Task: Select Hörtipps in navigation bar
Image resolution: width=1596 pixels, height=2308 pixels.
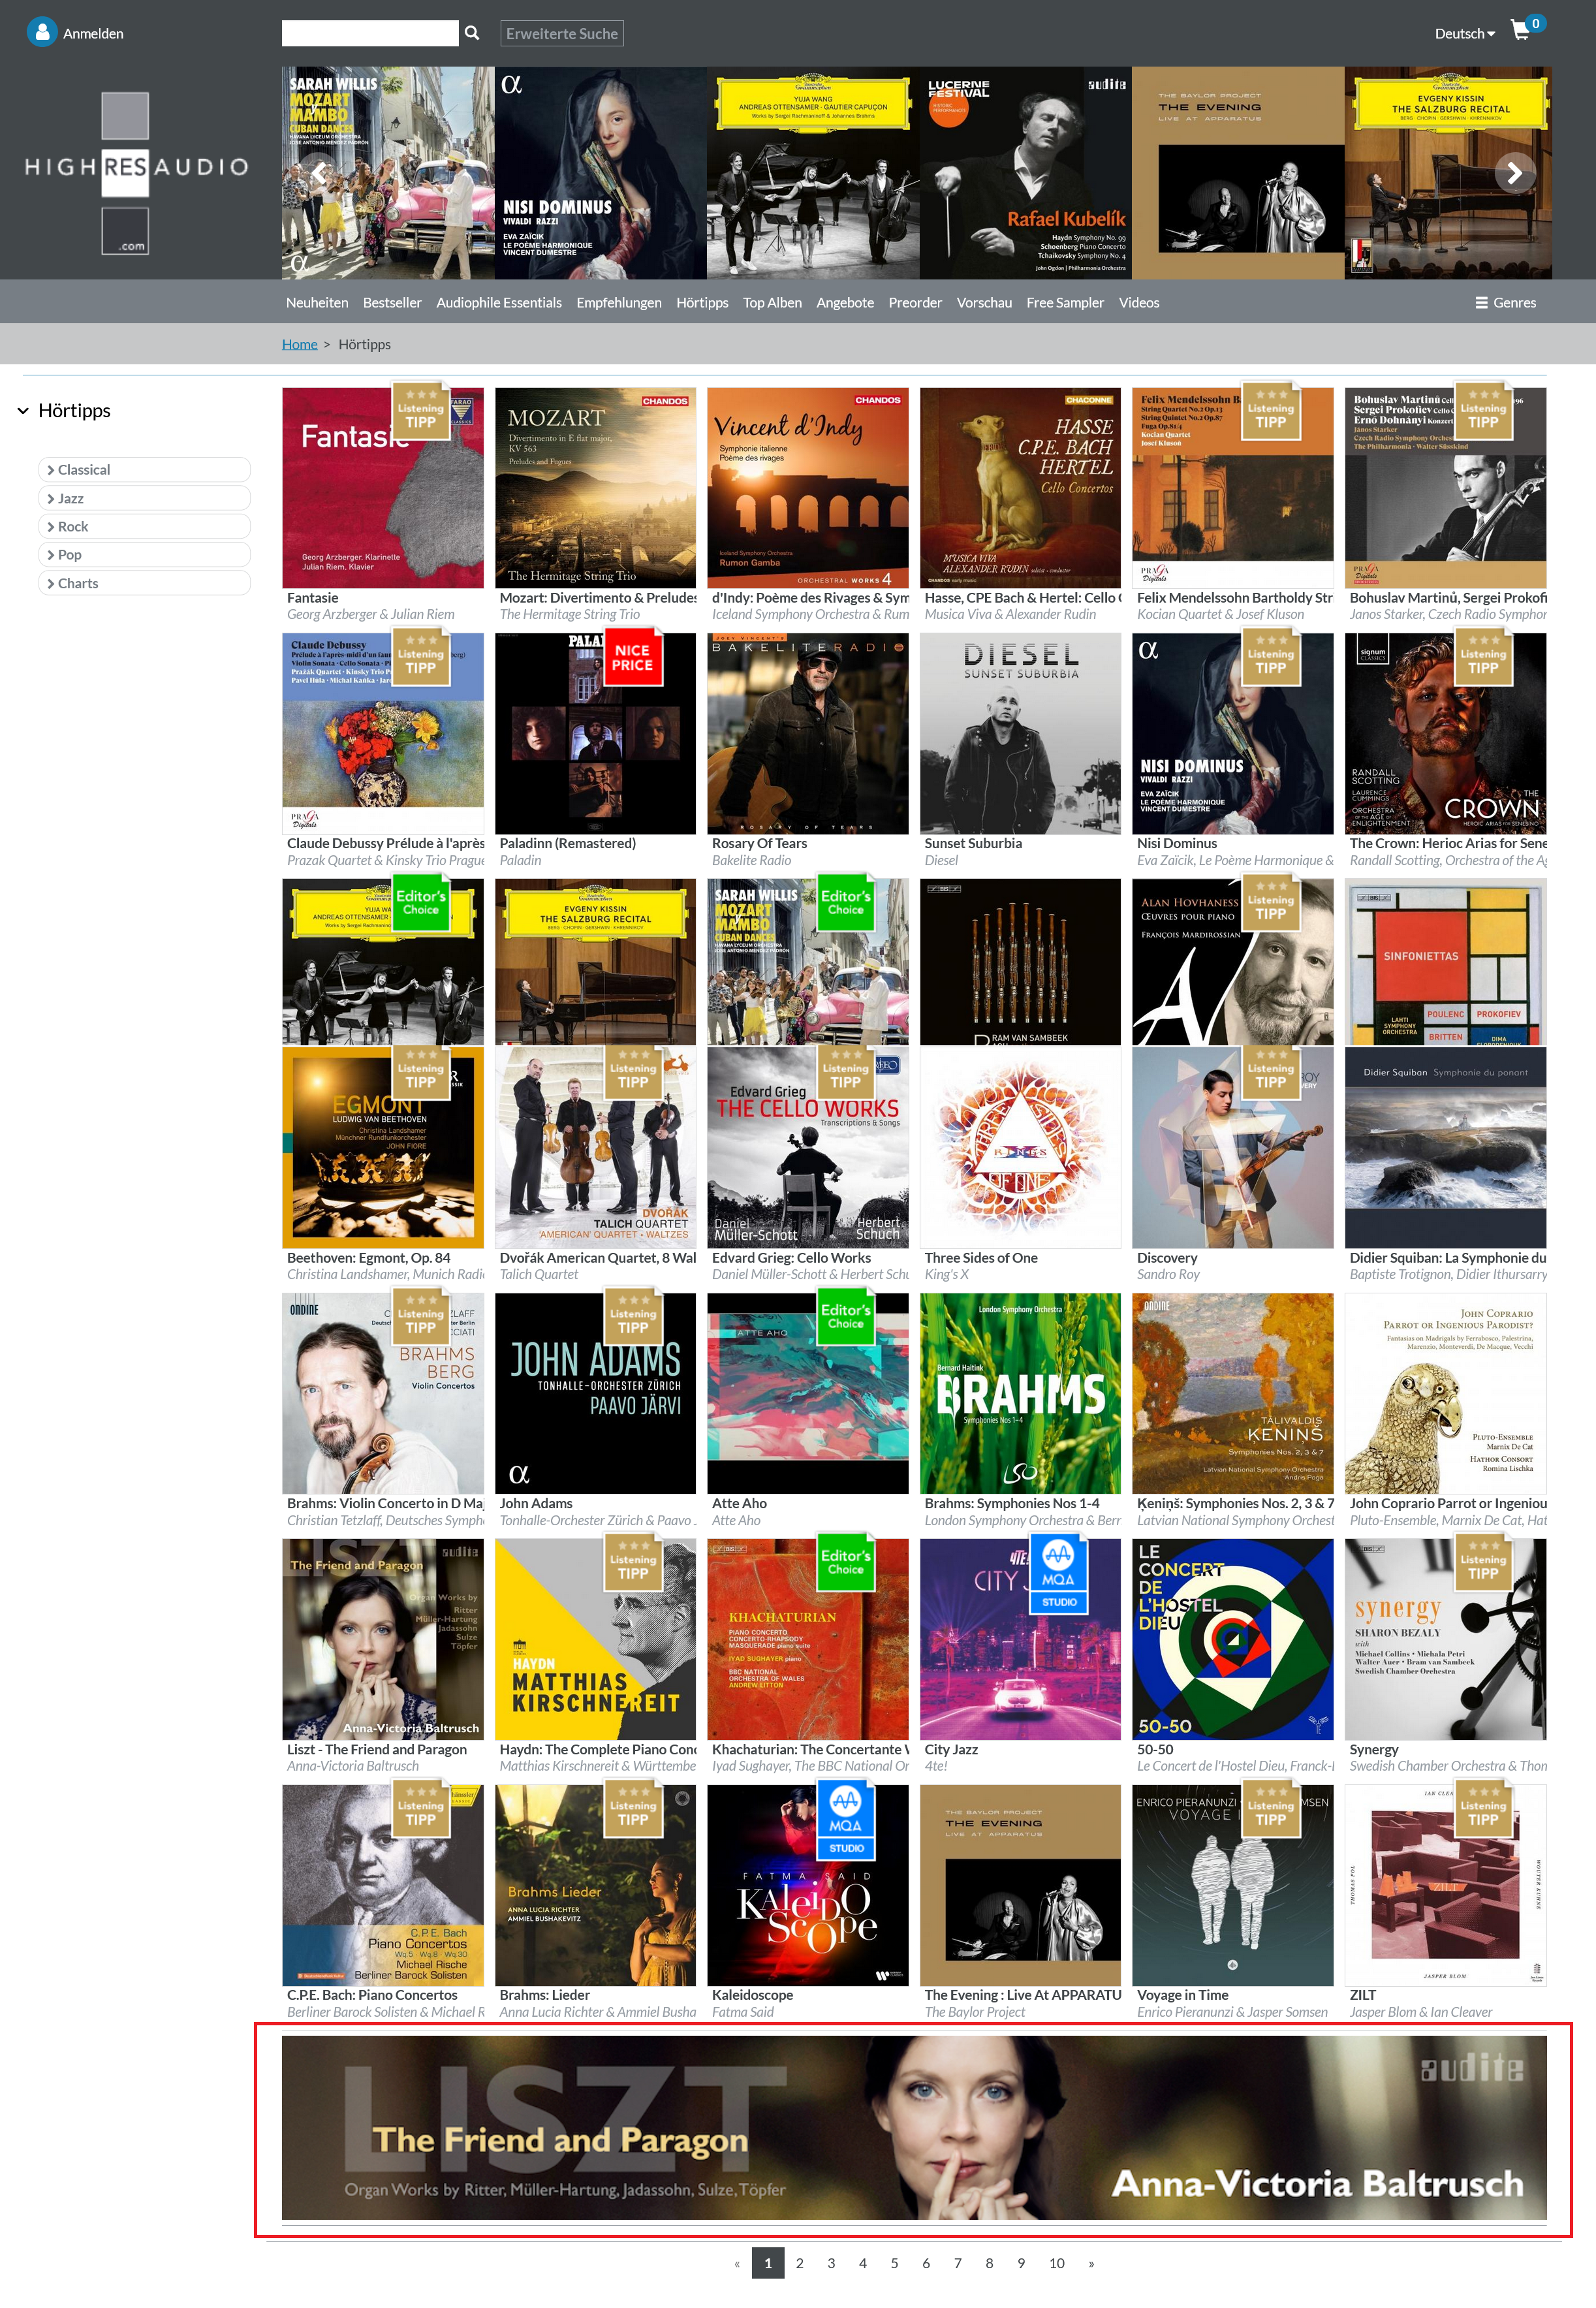Action: click(x=702, y=303)
